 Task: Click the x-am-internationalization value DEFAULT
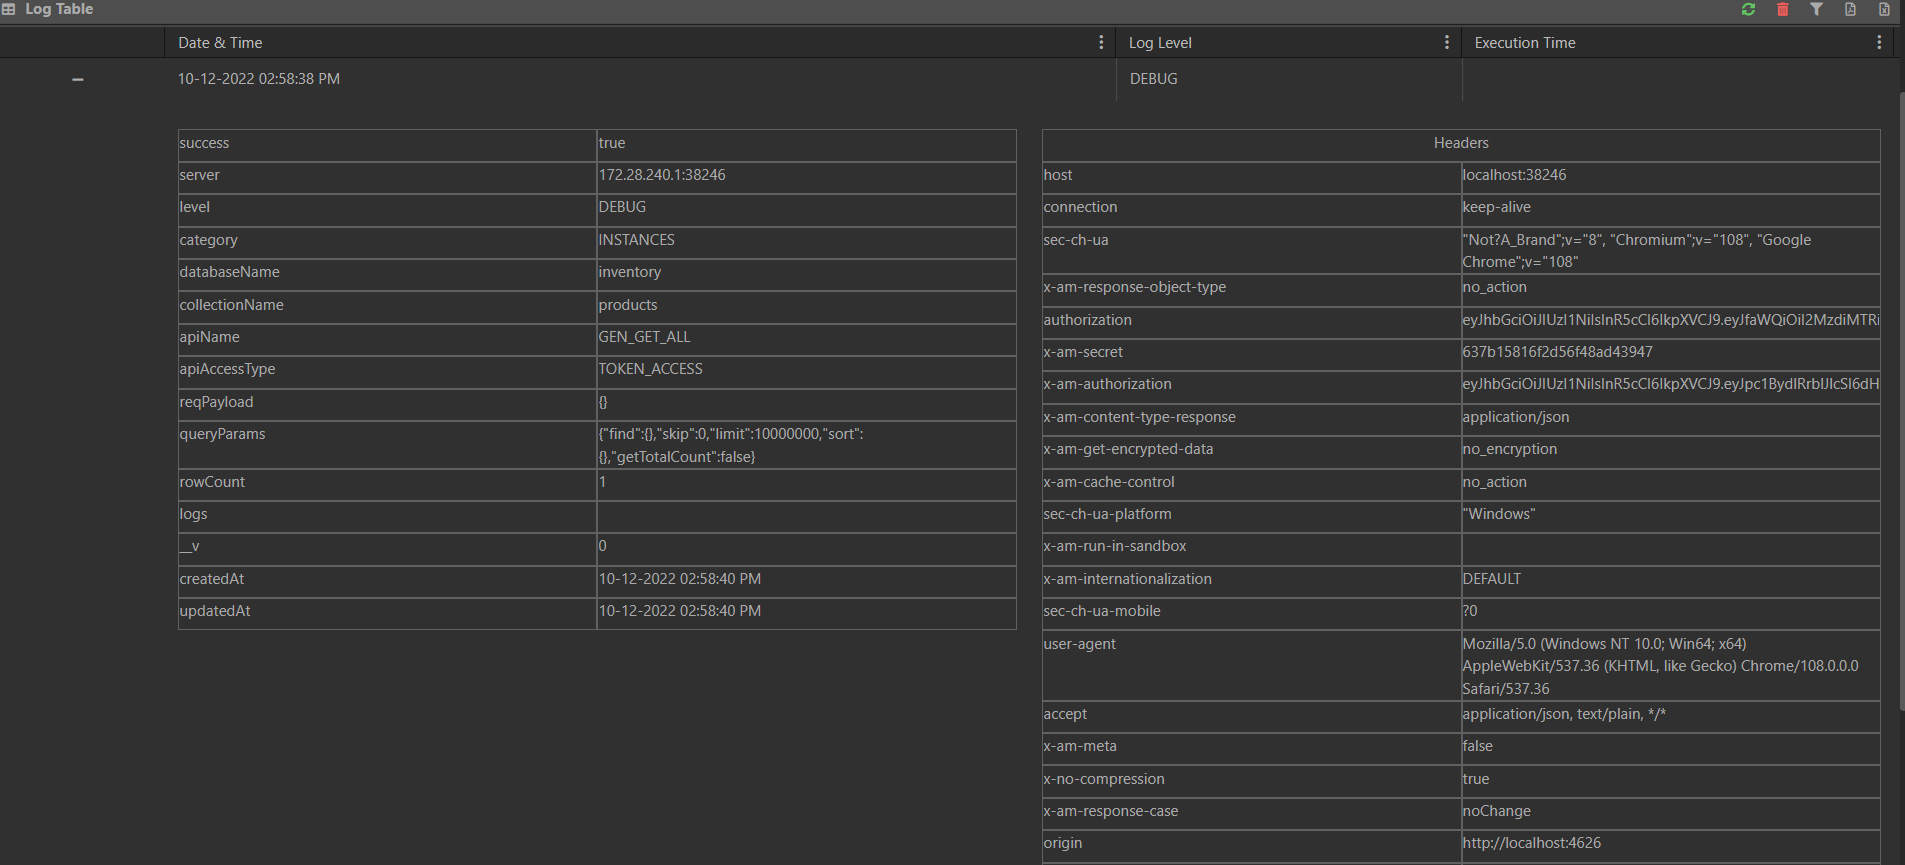point(1491,579)
